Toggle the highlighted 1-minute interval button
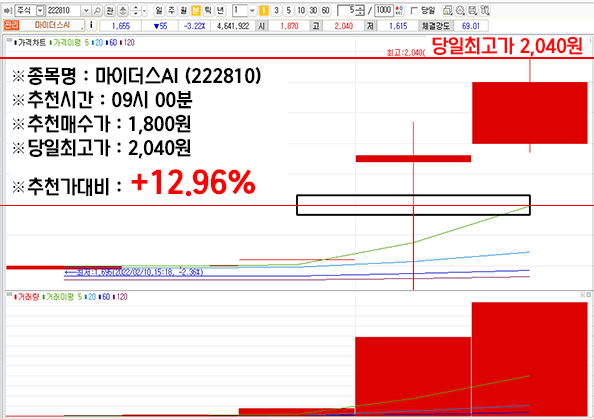 [264, 11]
